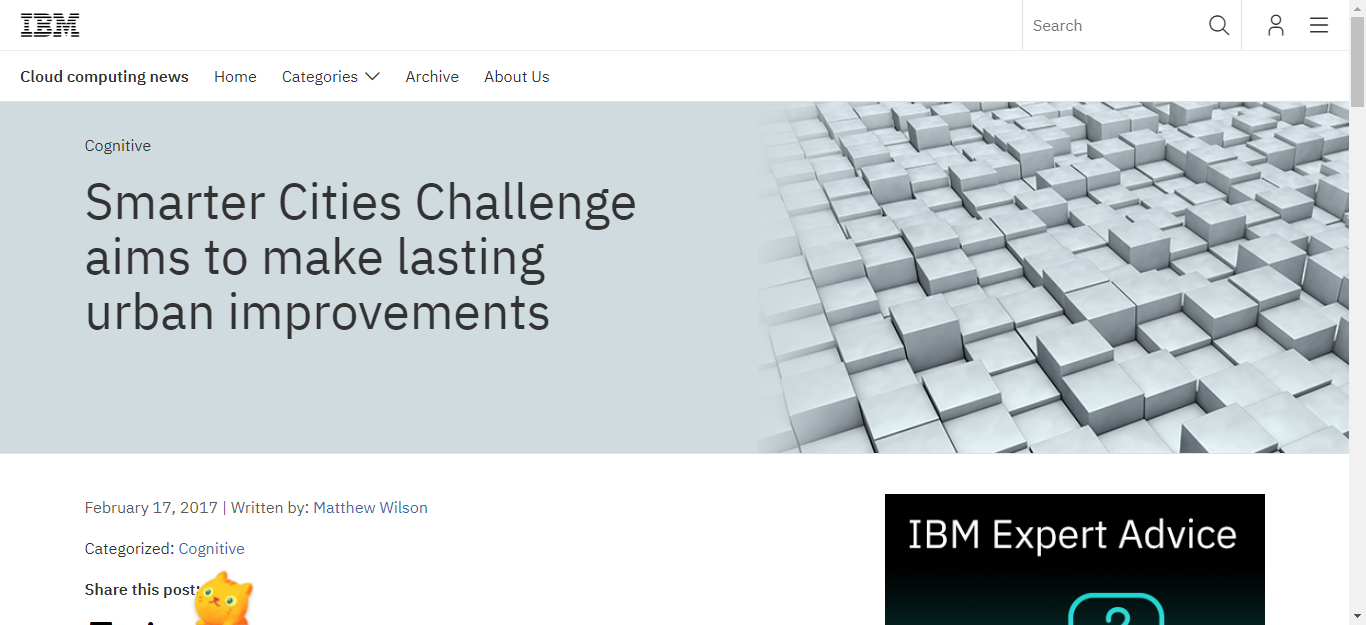Open the Cognitive category link

click(211, 548)
